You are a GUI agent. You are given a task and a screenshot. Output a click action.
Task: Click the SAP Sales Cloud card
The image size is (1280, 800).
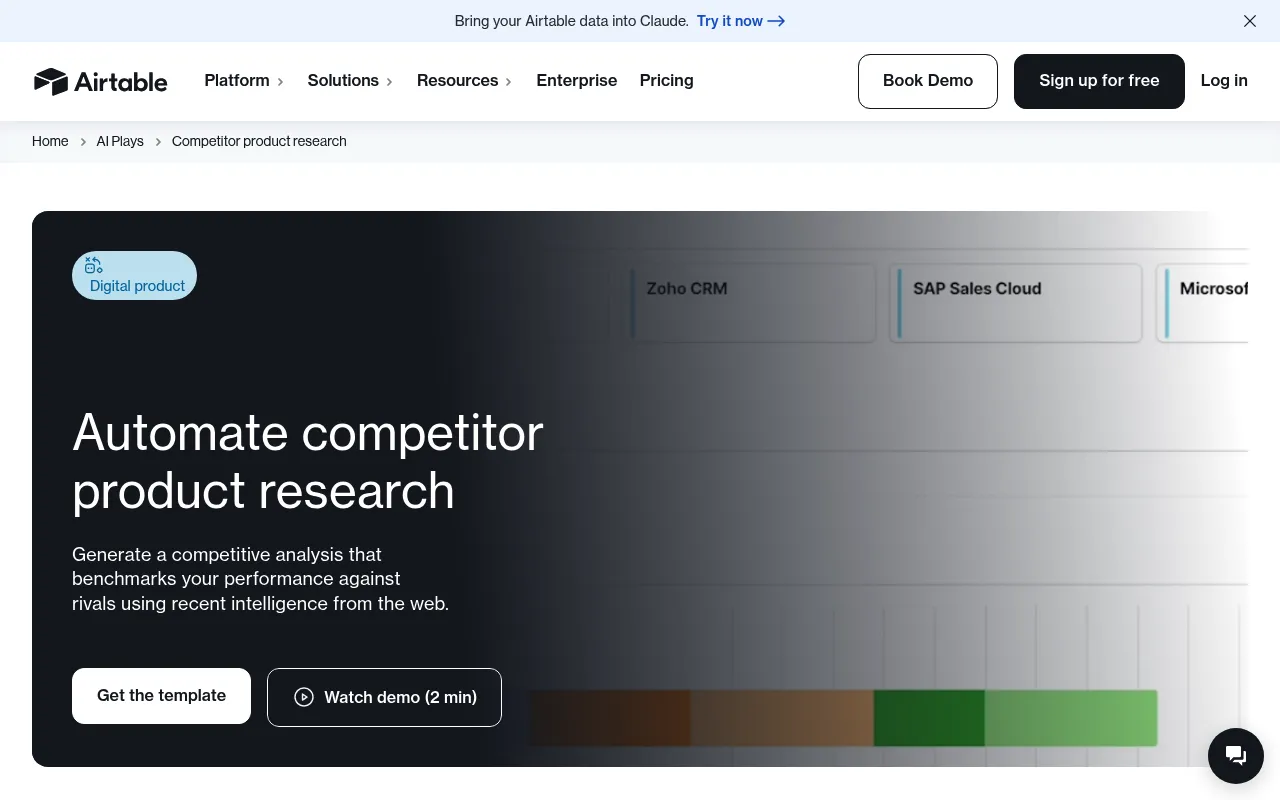tap(1016, 303)
